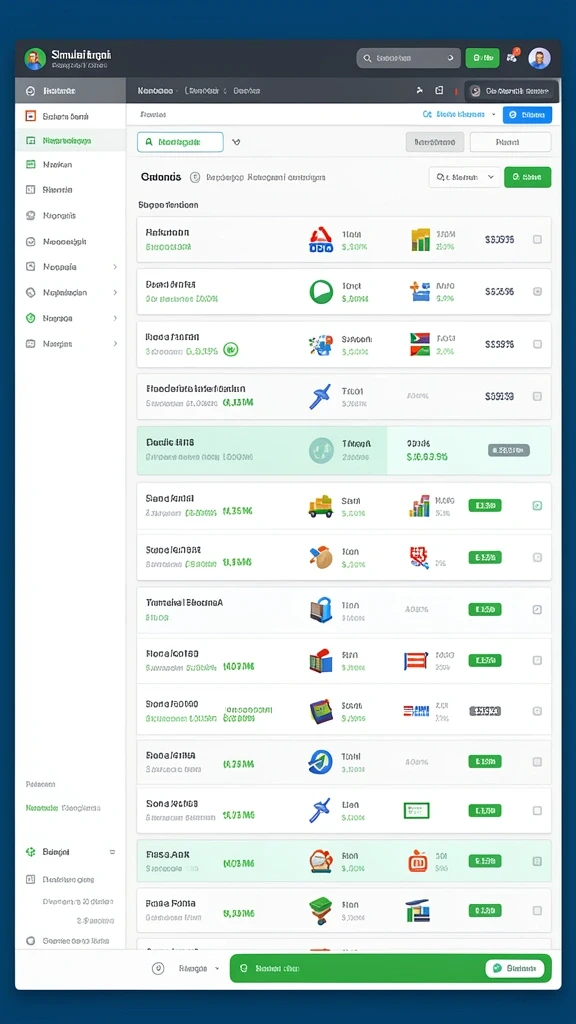Click the white pill button in green footer bar

point(515,968)
